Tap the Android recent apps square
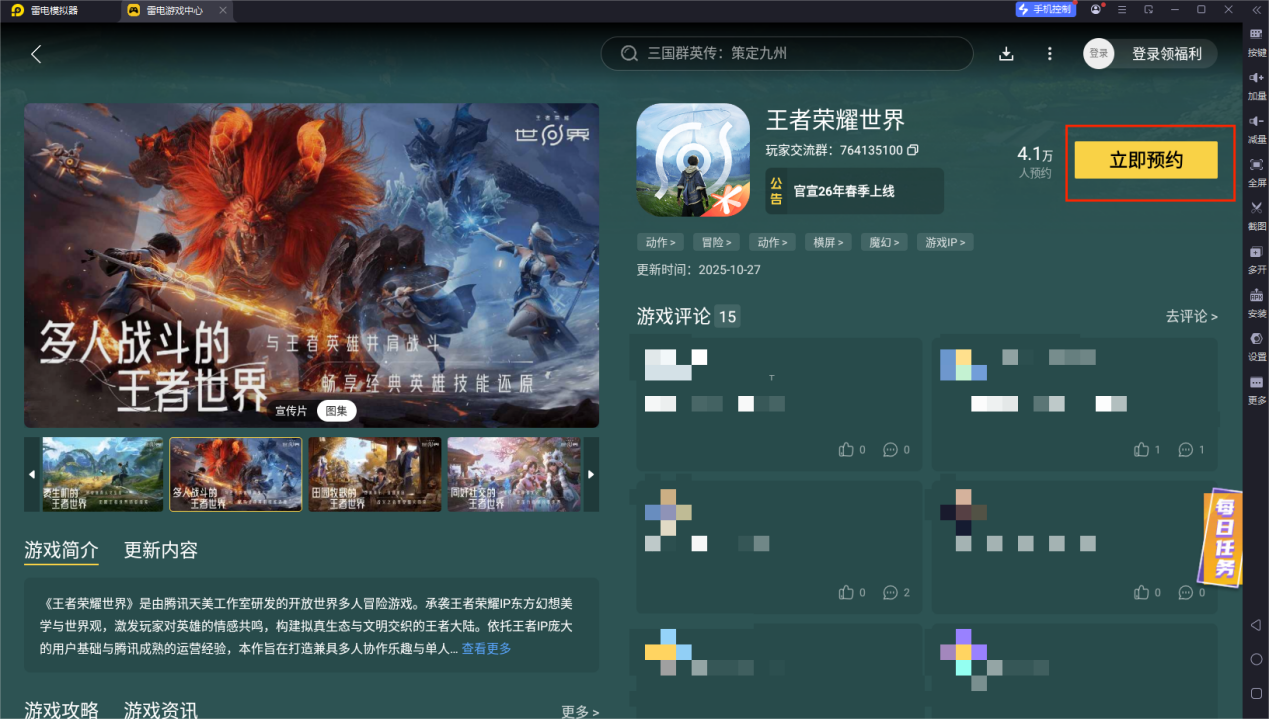This screenshot has height=719, width=1269. click(x=1256, y=693)
